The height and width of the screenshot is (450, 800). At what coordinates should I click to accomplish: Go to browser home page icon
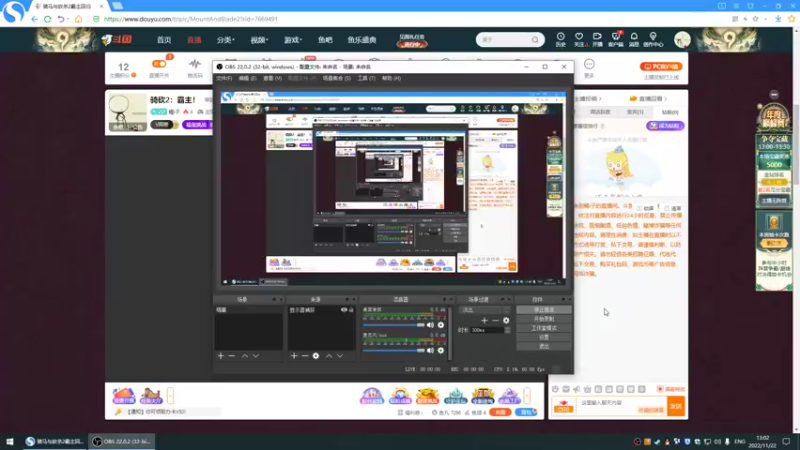(78, 19)
